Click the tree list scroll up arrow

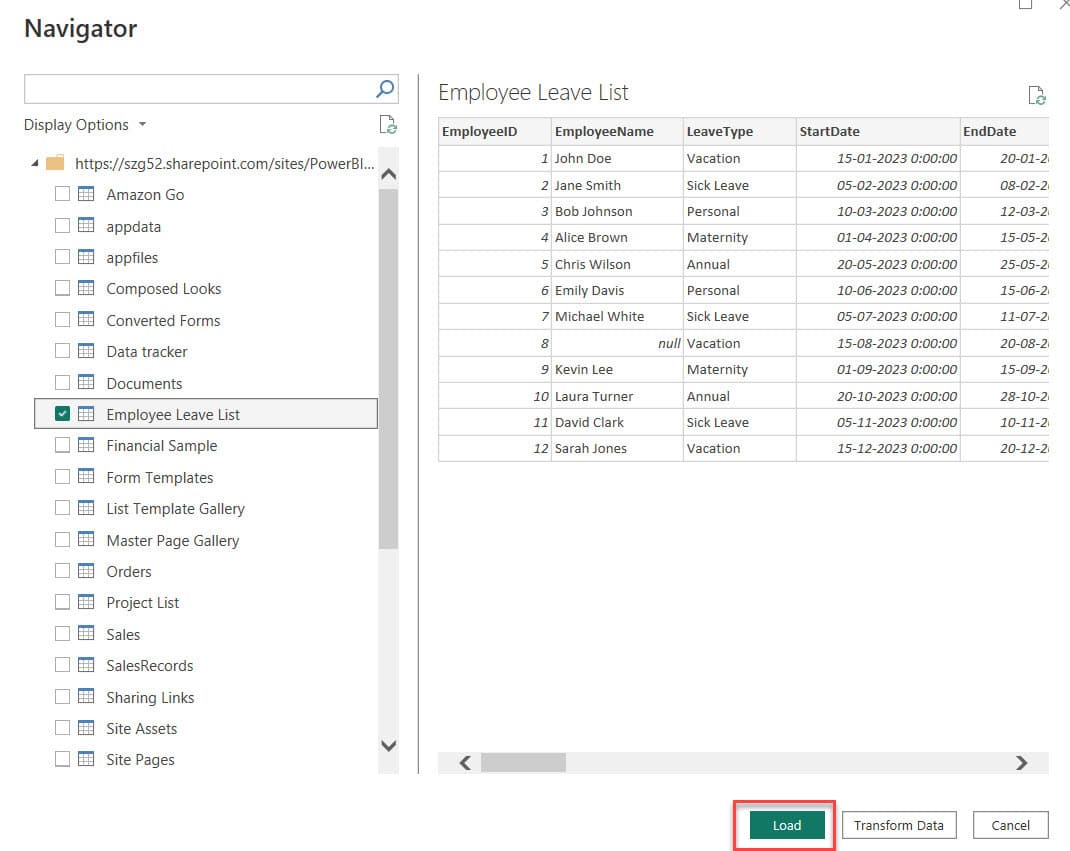tap(388, 174)
